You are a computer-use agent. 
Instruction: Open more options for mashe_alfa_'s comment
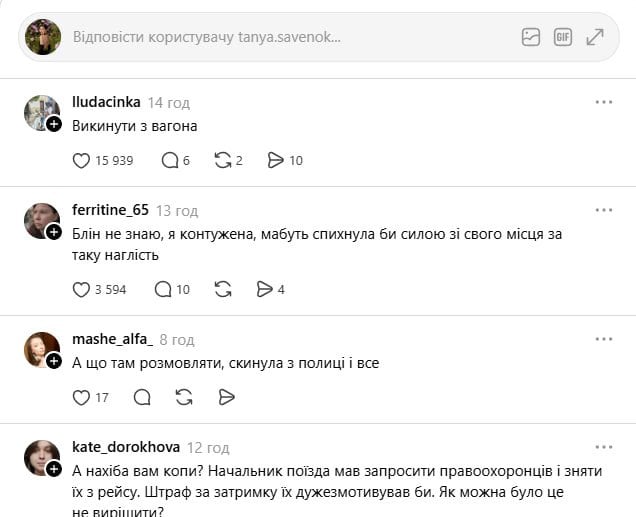click(x=604, y=339)
